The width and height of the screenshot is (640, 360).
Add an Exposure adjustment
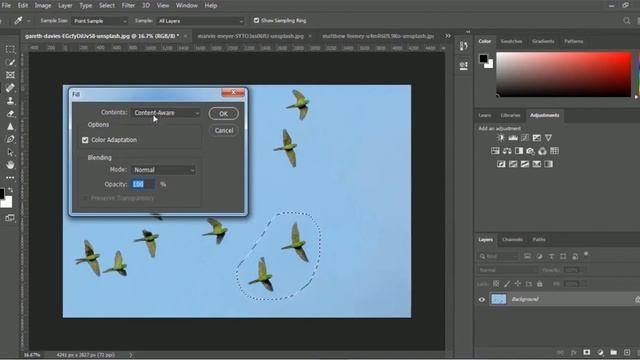tap(536, 138)
